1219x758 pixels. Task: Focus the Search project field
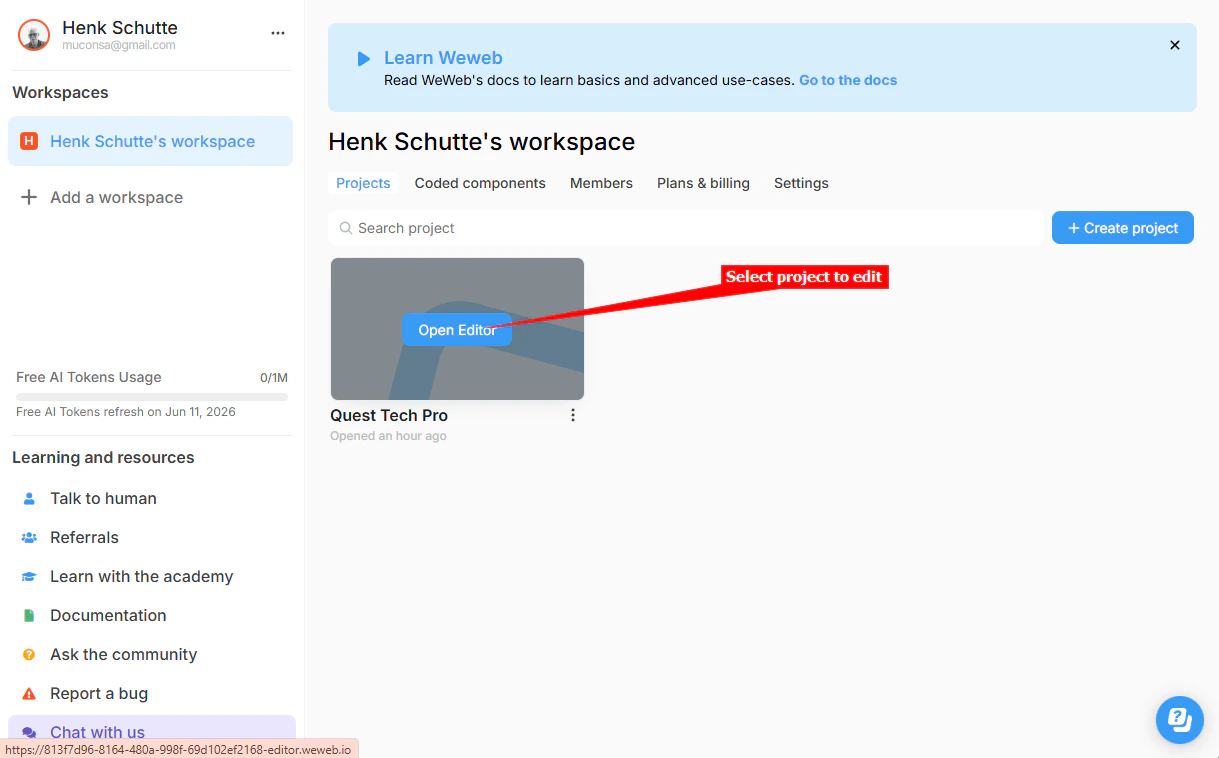685,228
